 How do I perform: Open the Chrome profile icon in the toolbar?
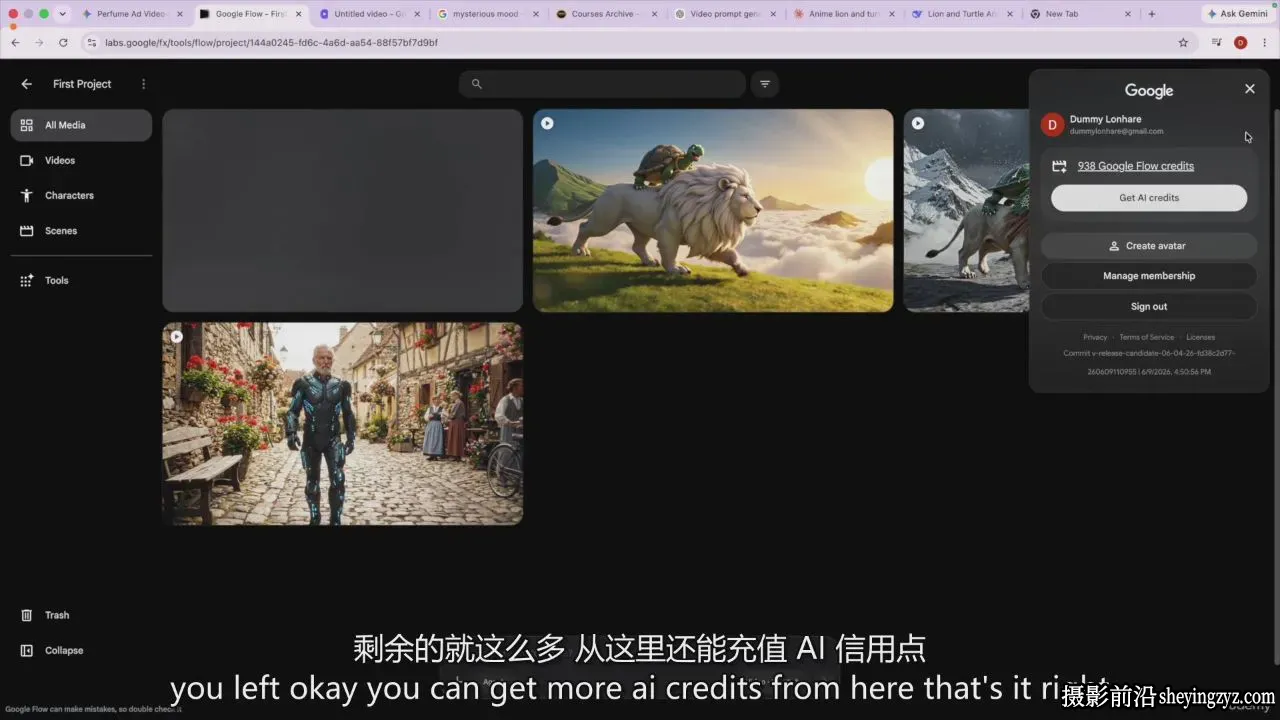(x=1240, y=43)
